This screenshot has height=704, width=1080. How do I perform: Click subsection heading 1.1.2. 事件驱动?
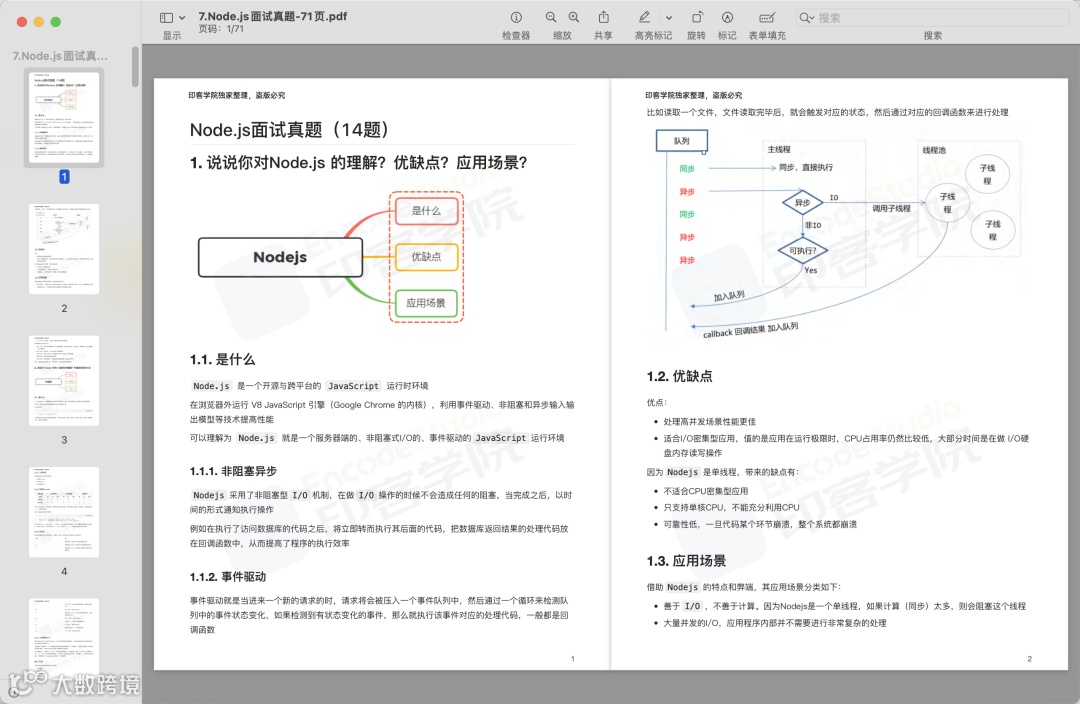tap(228, 577)
